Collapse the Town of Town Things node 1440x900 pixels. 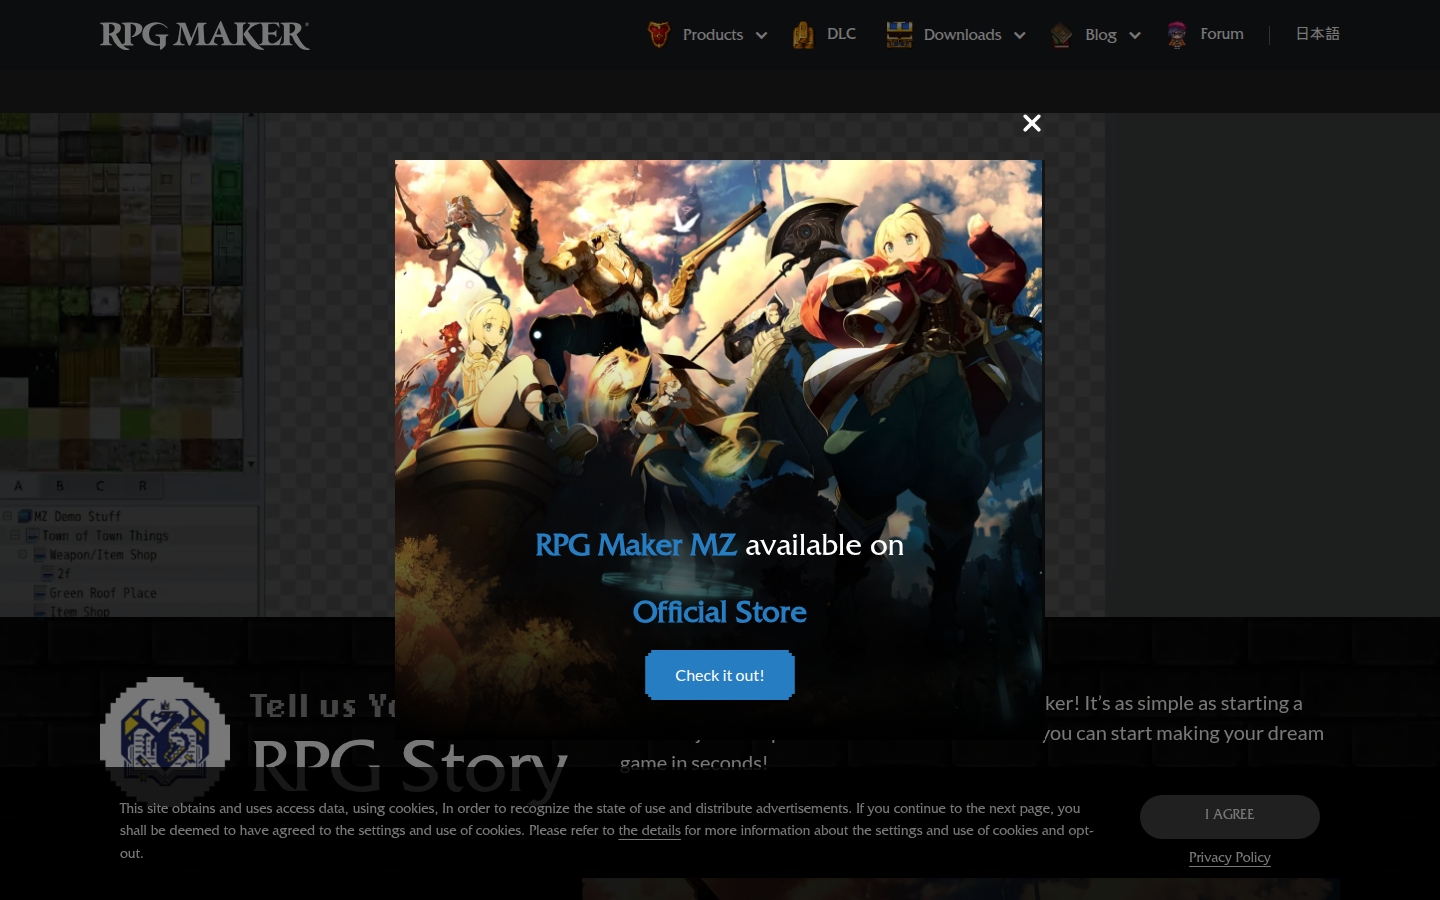coord(15,536)
